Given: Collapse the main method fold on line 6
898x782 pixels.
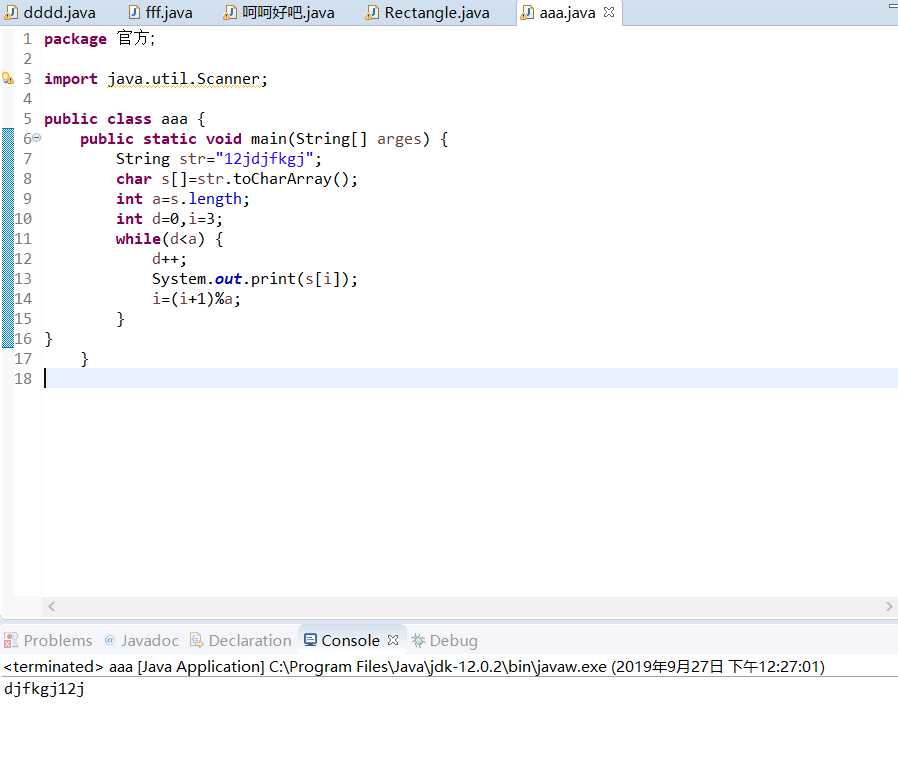Looking at the screenshot, I should click(37, 137).
